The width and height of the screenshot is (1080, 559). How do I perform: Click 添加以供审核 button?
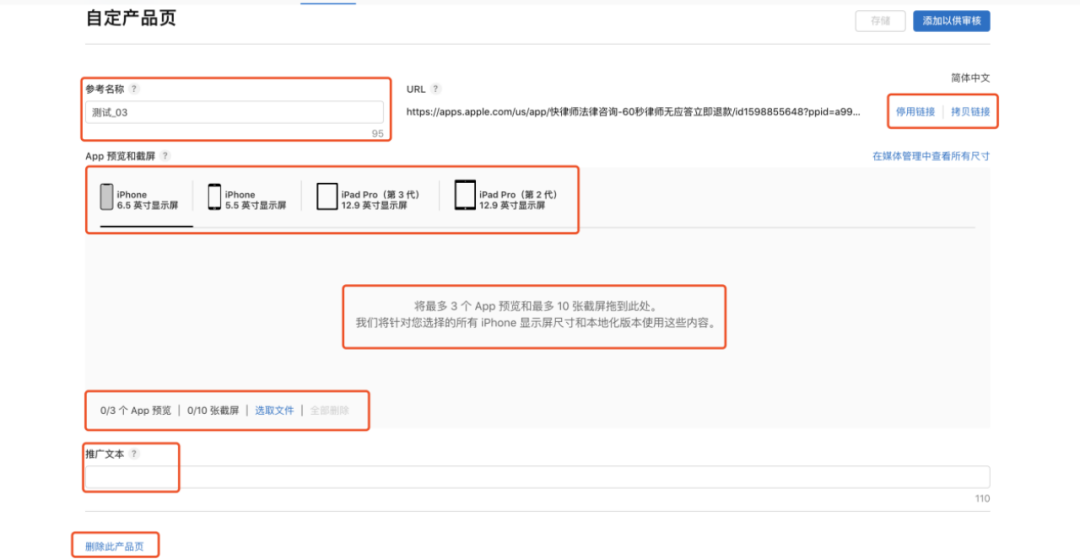(951, 21)
